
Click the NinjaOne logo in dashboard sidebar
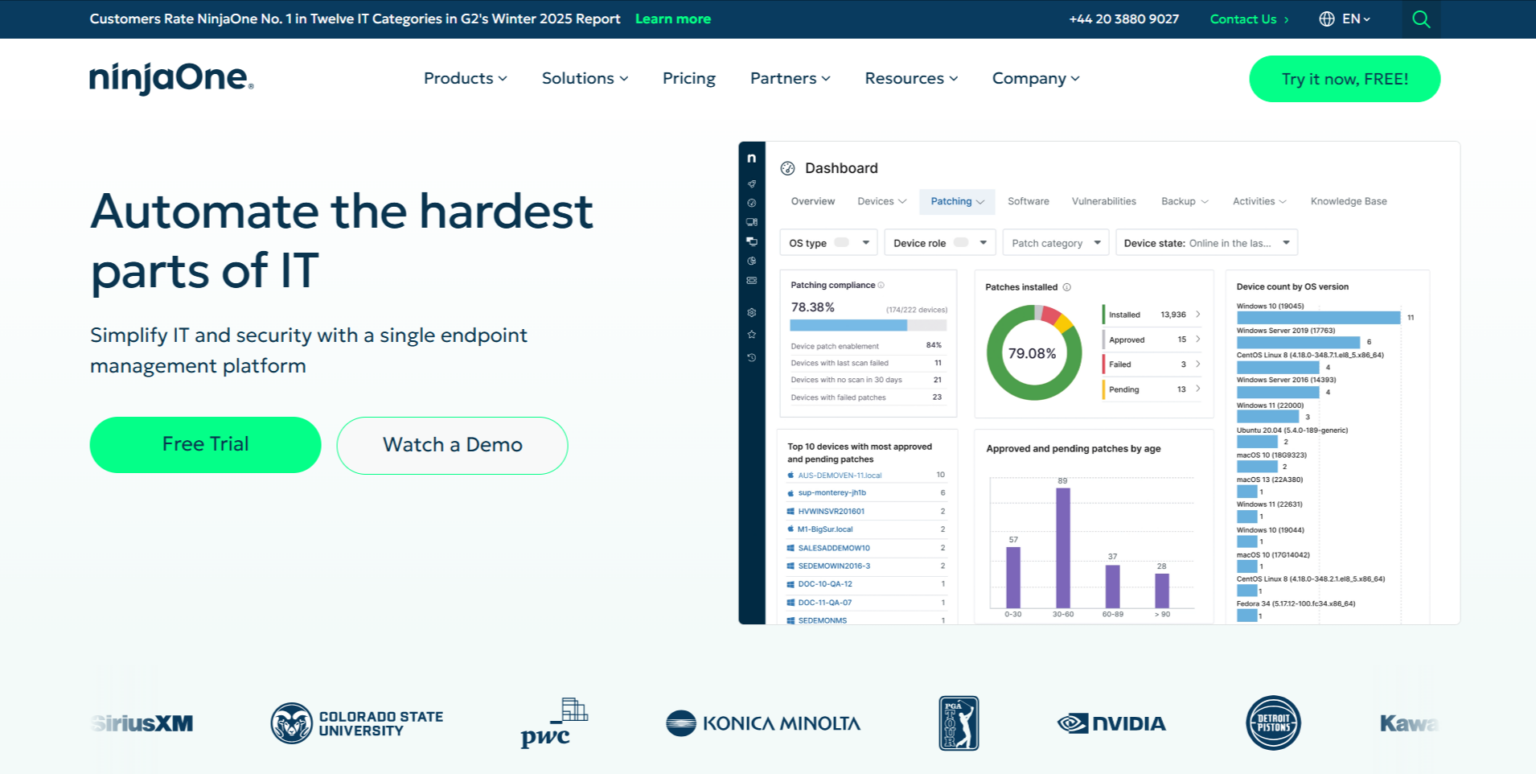point(752,158)
